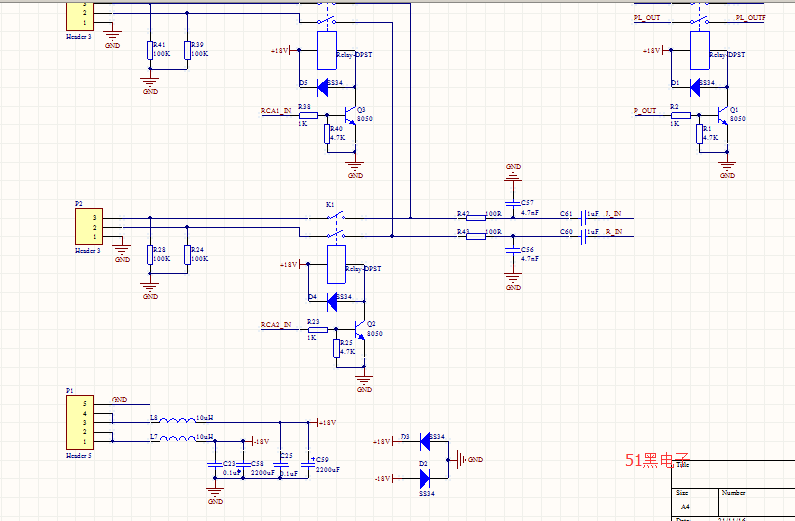Select diode D4 SS34 symbol
This screenshot has height=521, width=795.
pos(332,302)
